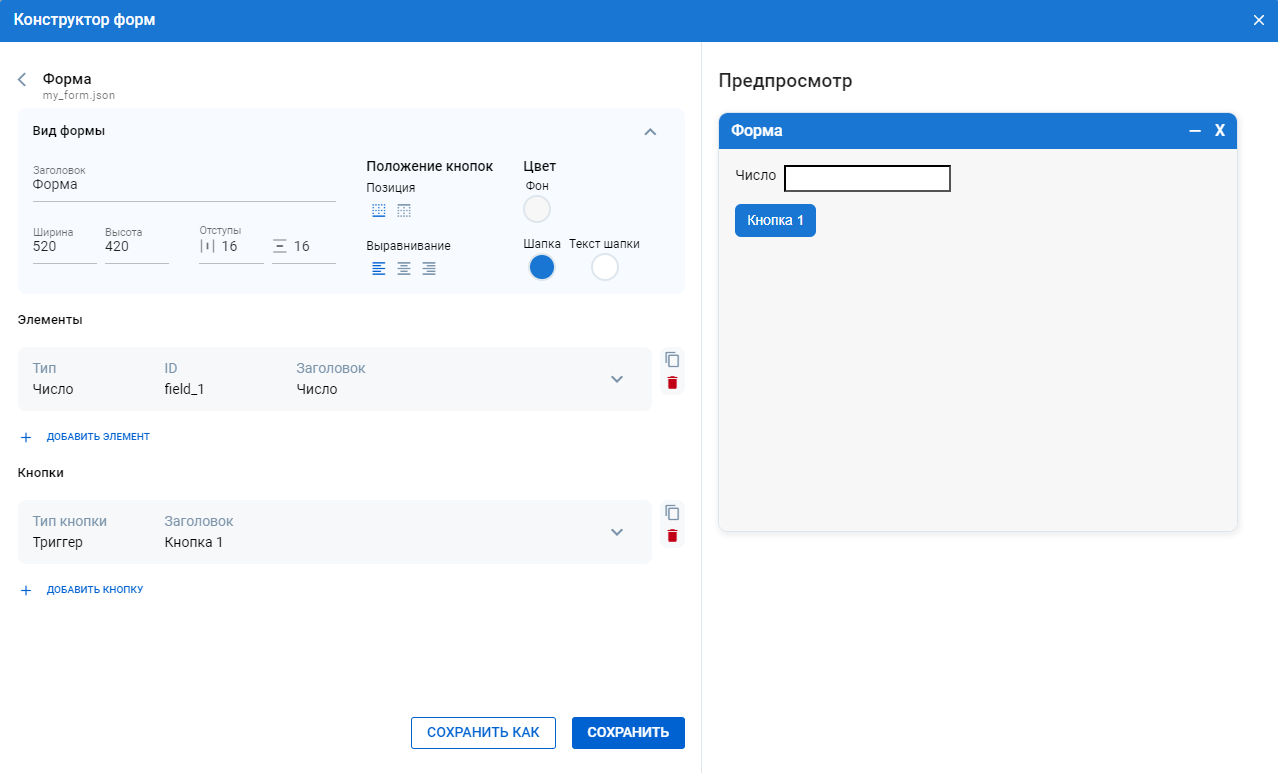1278x775 pixels.
Task: Collapse the Вид формы section
Action: point(650,131)
